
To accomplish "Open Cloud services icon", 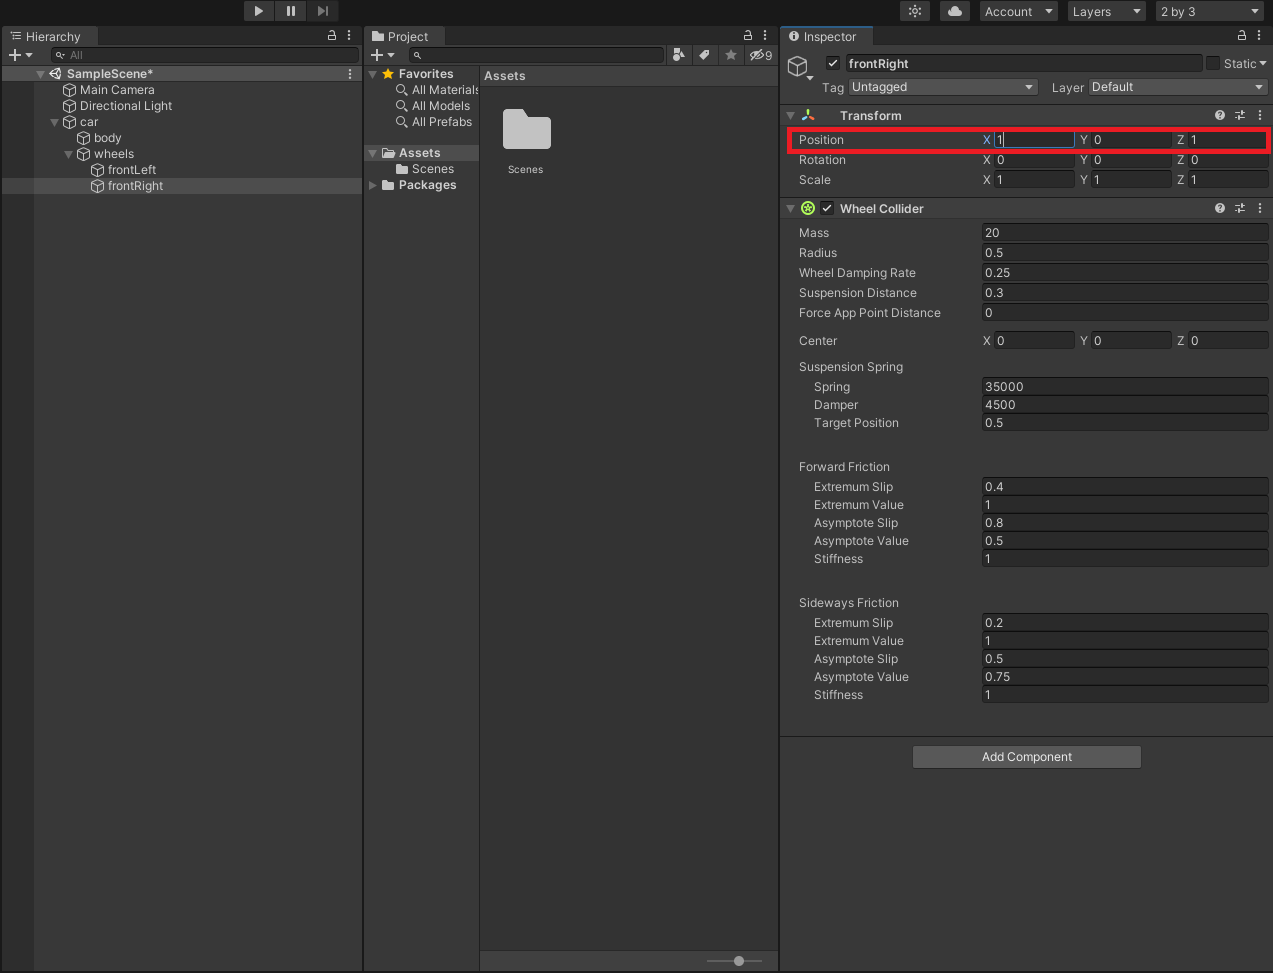I will (x=955, y=11).
